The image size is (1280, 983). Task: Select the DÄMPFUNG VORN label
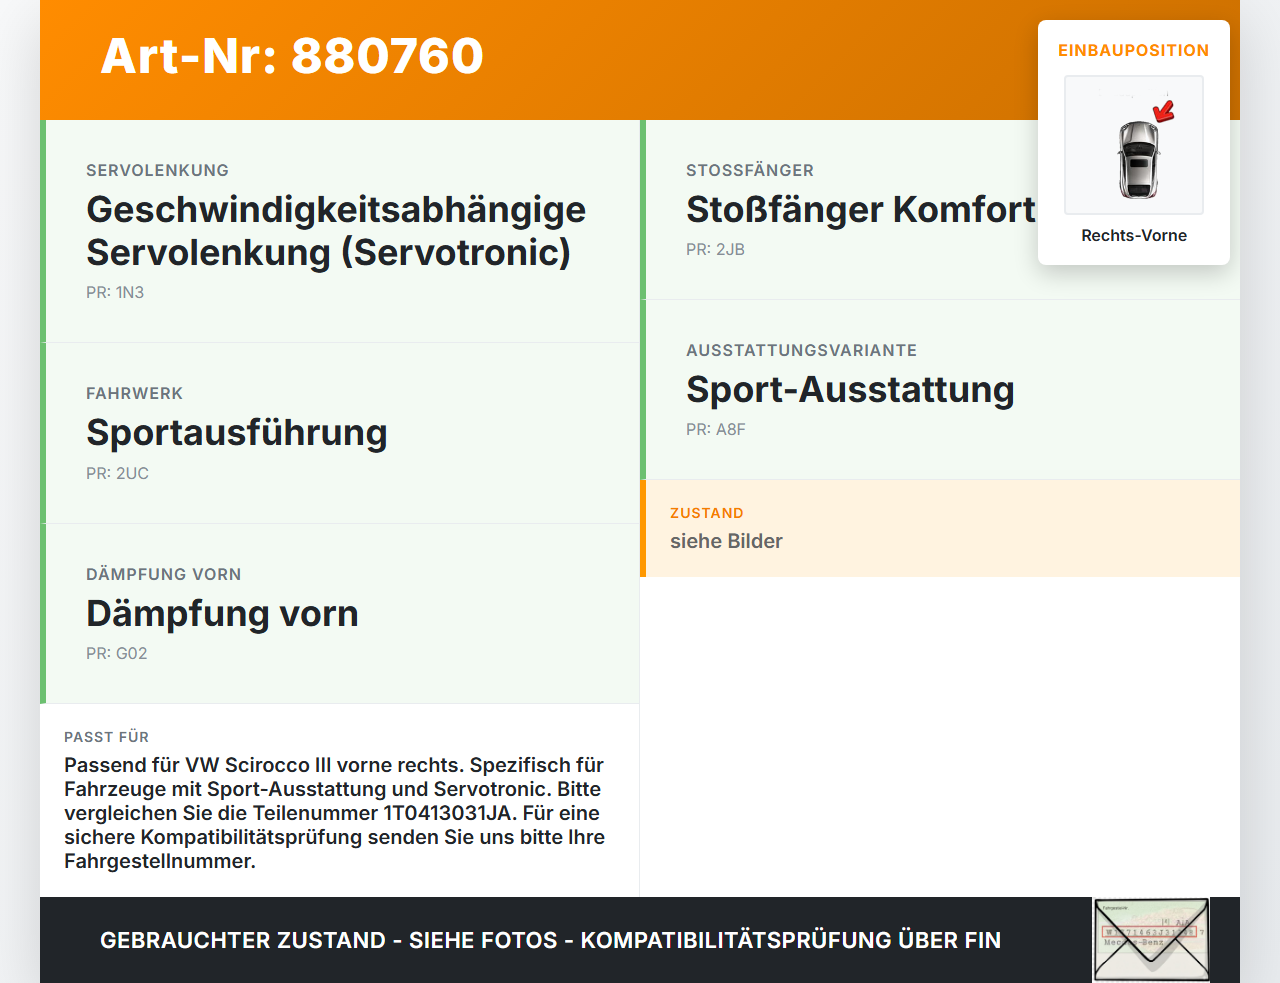[163, 575]
